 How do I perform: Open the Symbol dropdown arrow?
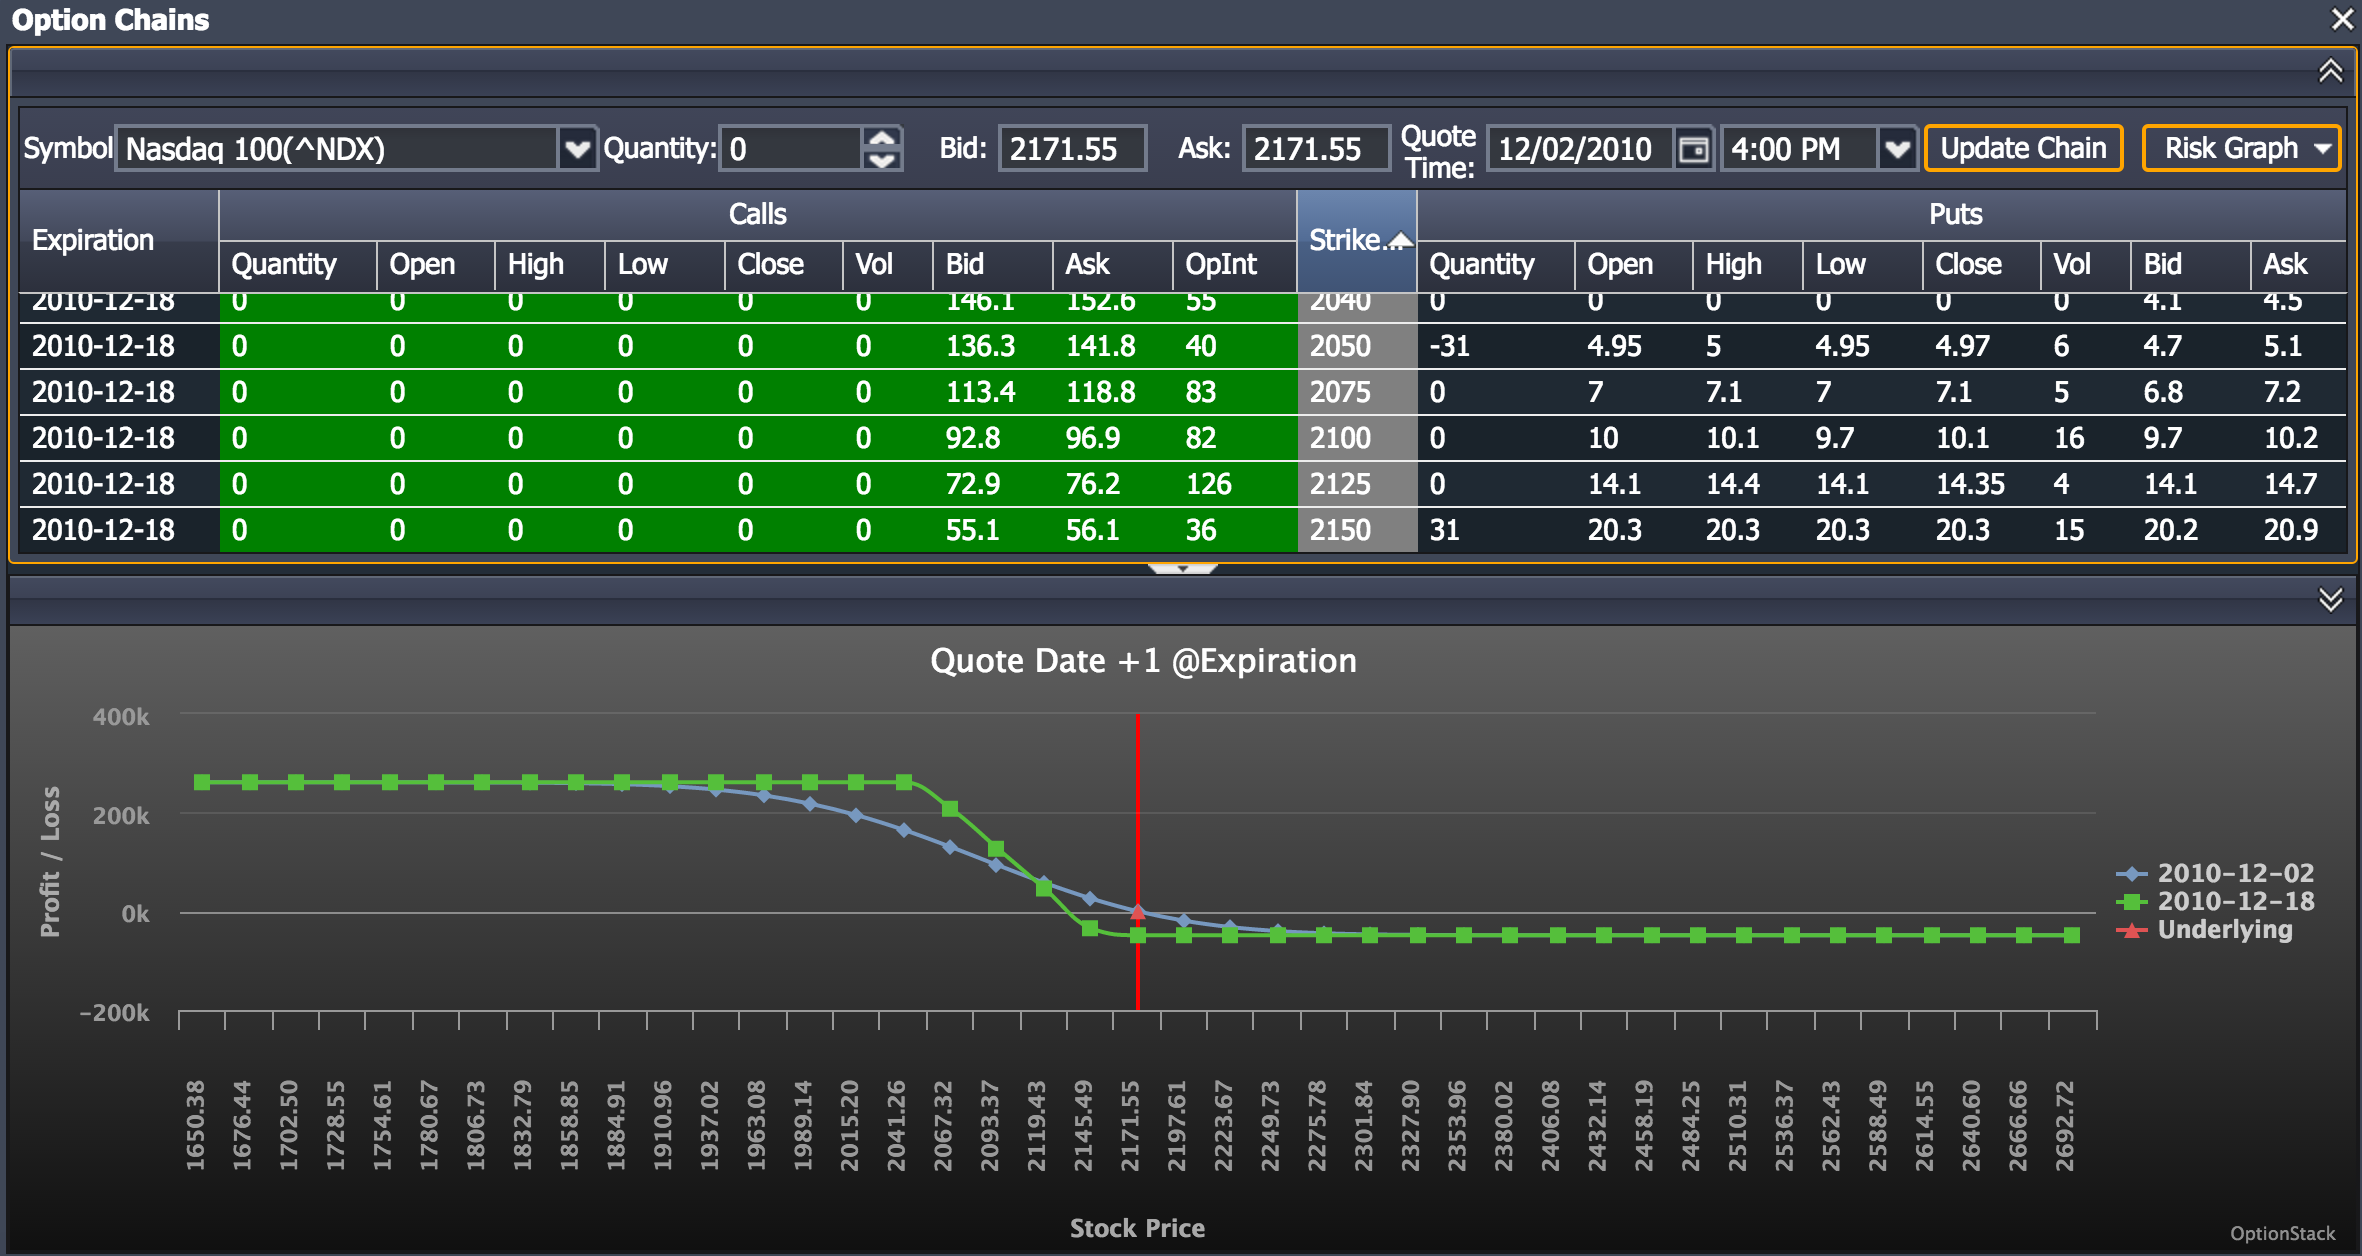pyautogui.click(x=577, y=149)
